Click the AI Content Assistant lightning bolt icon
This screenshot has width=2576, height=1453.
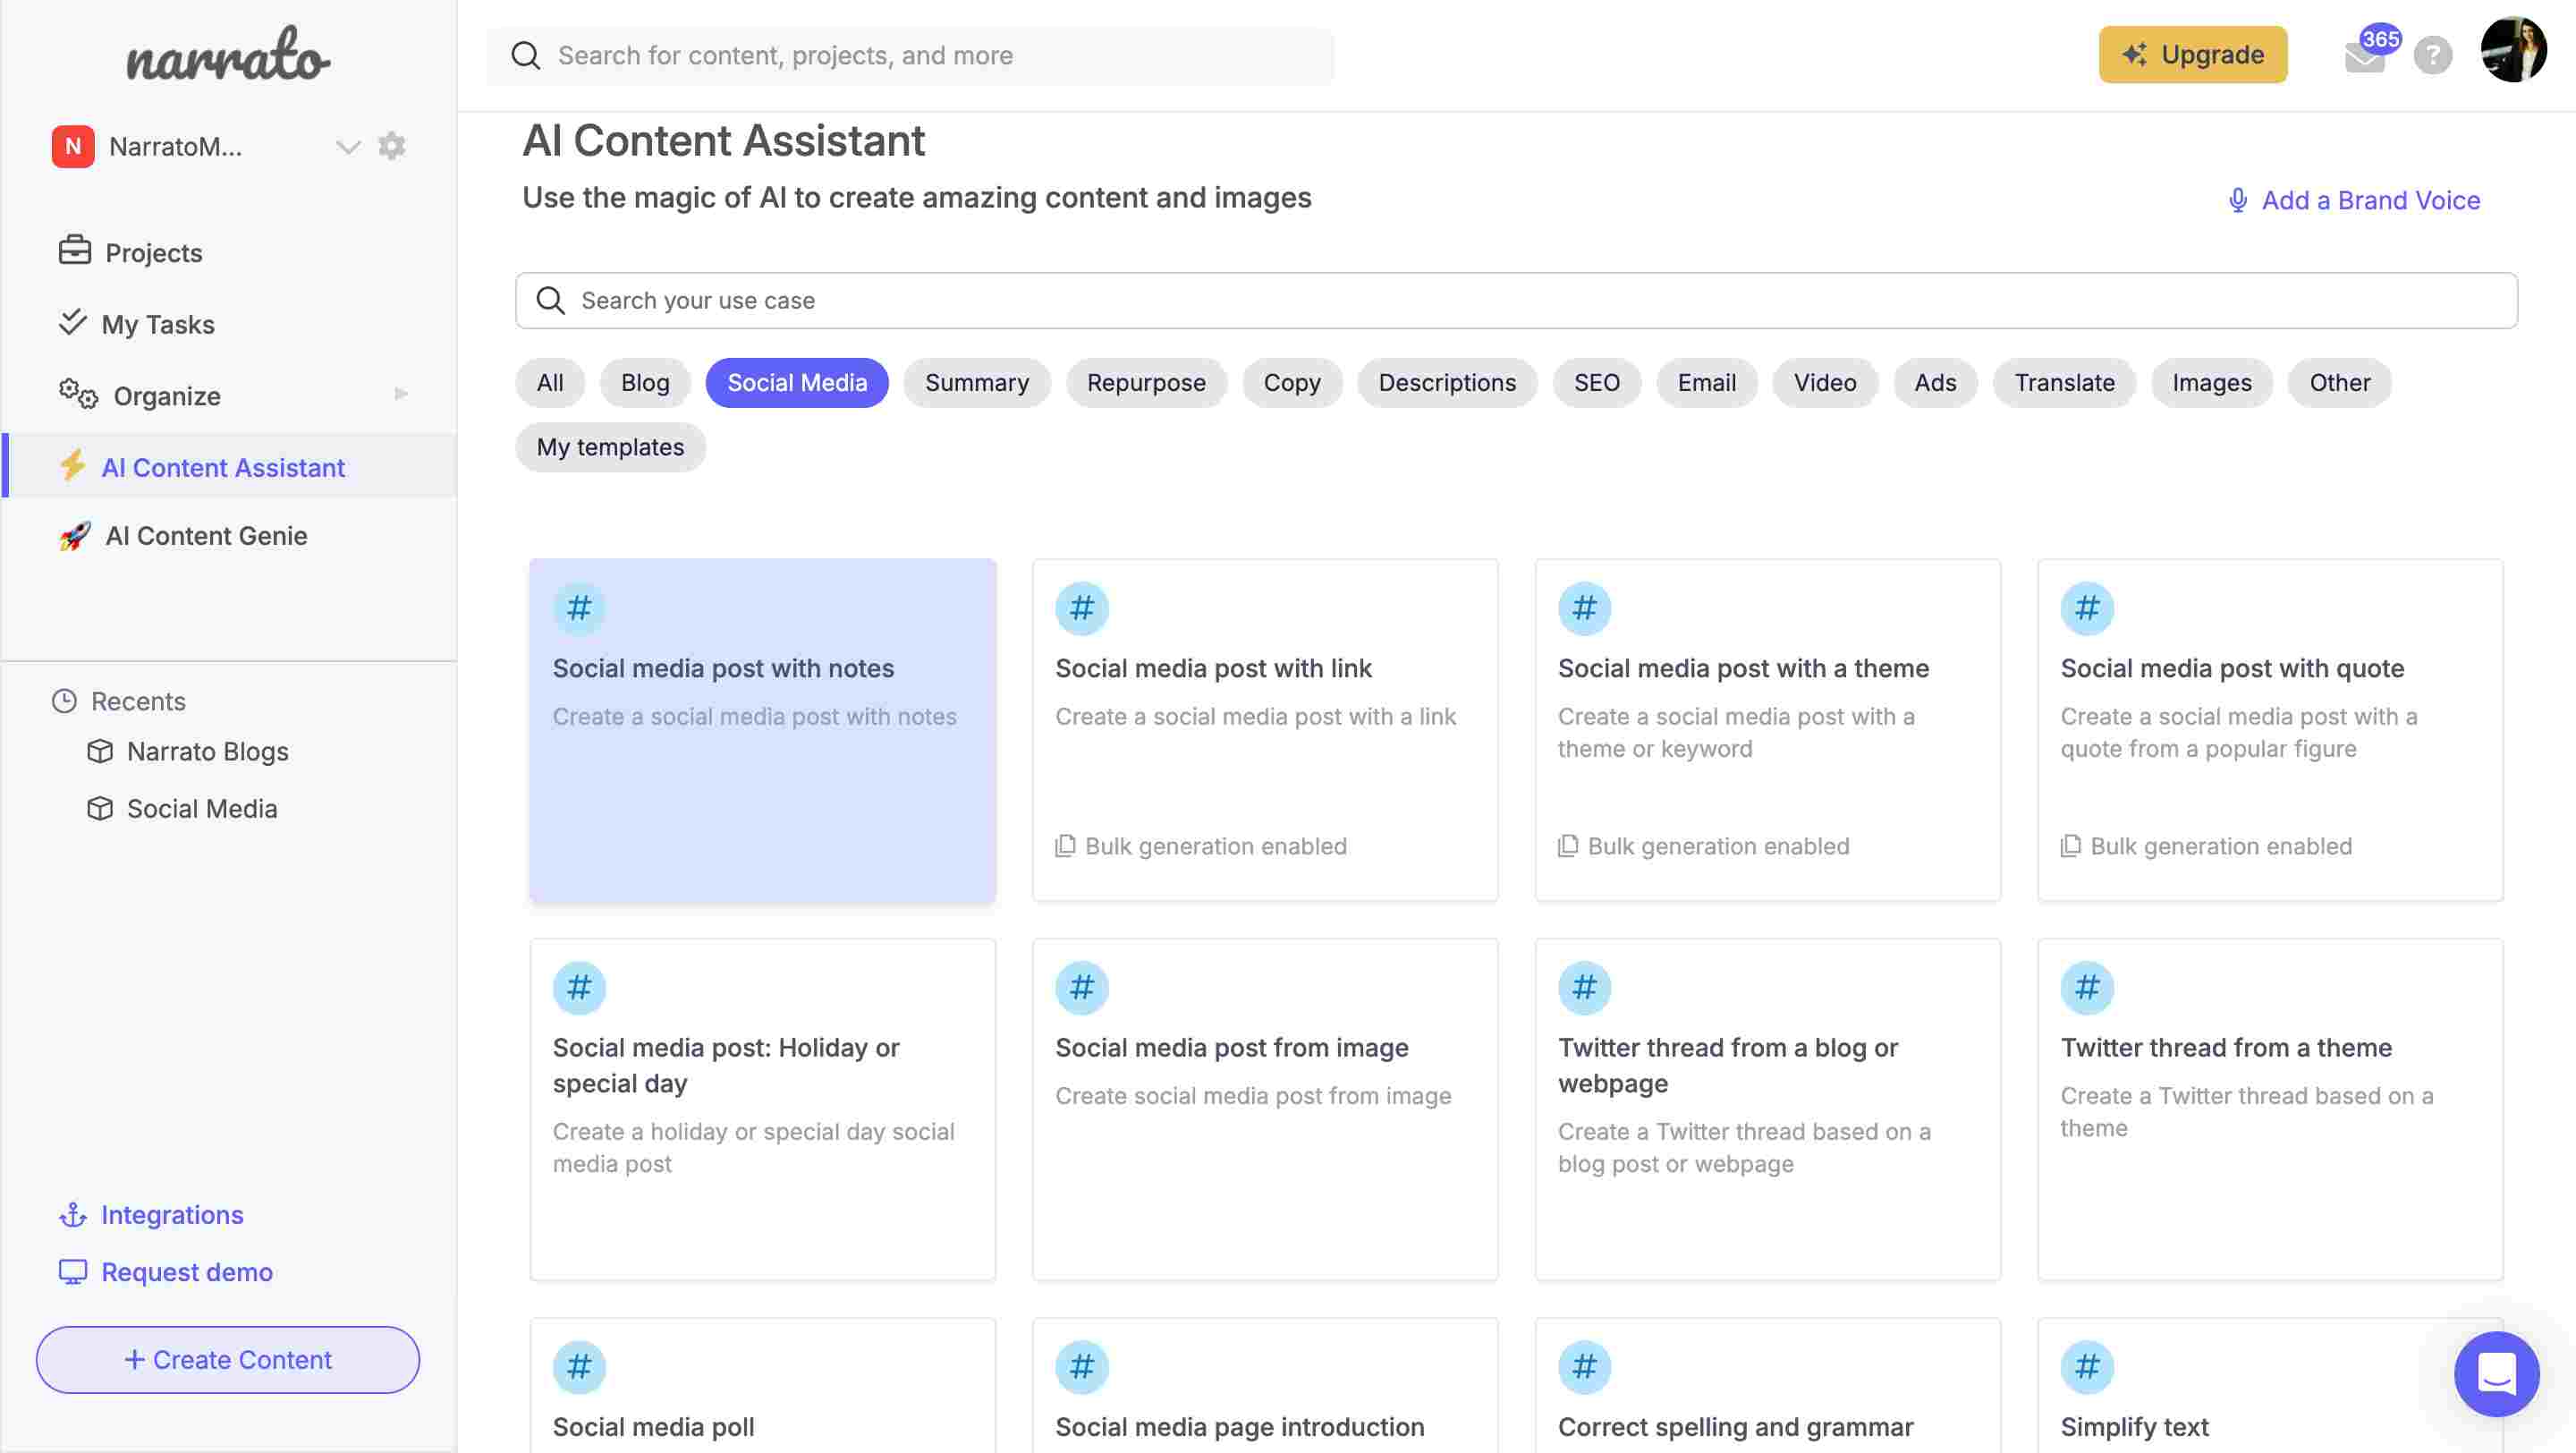(73, 465)
